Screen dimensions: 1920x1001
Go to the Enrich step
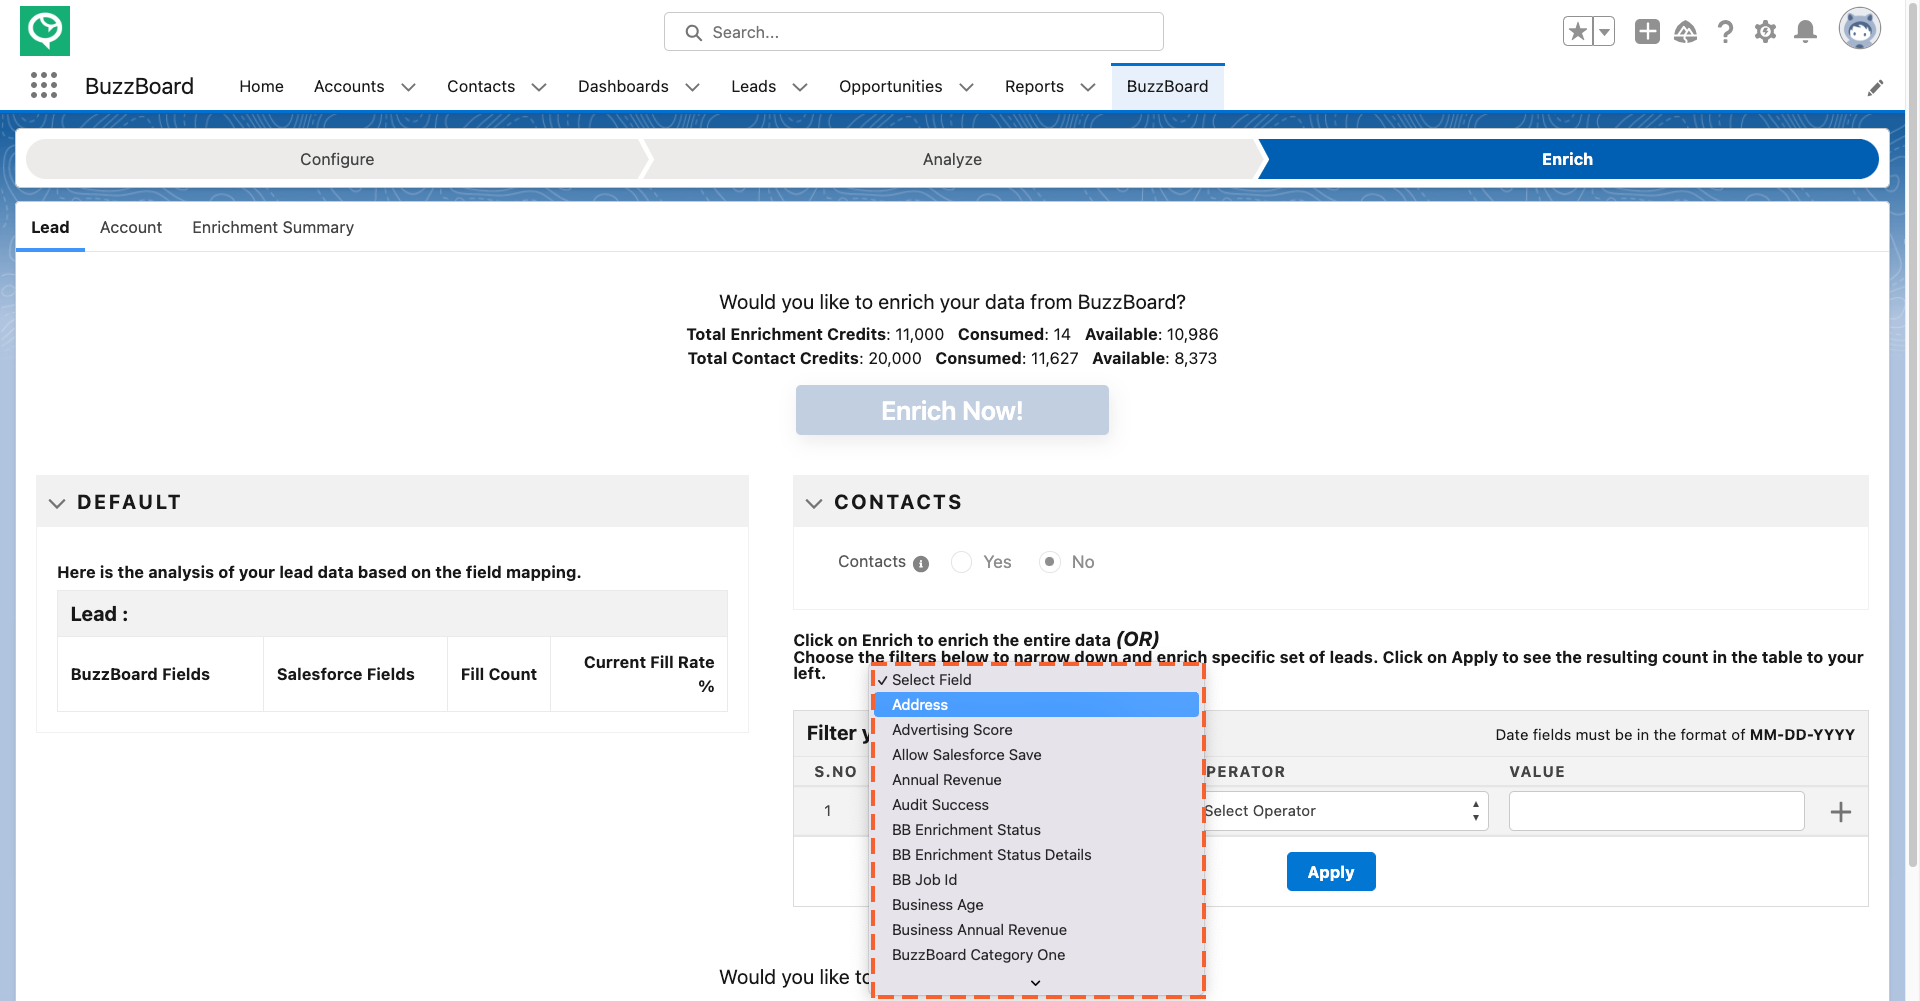(1567, 159)
